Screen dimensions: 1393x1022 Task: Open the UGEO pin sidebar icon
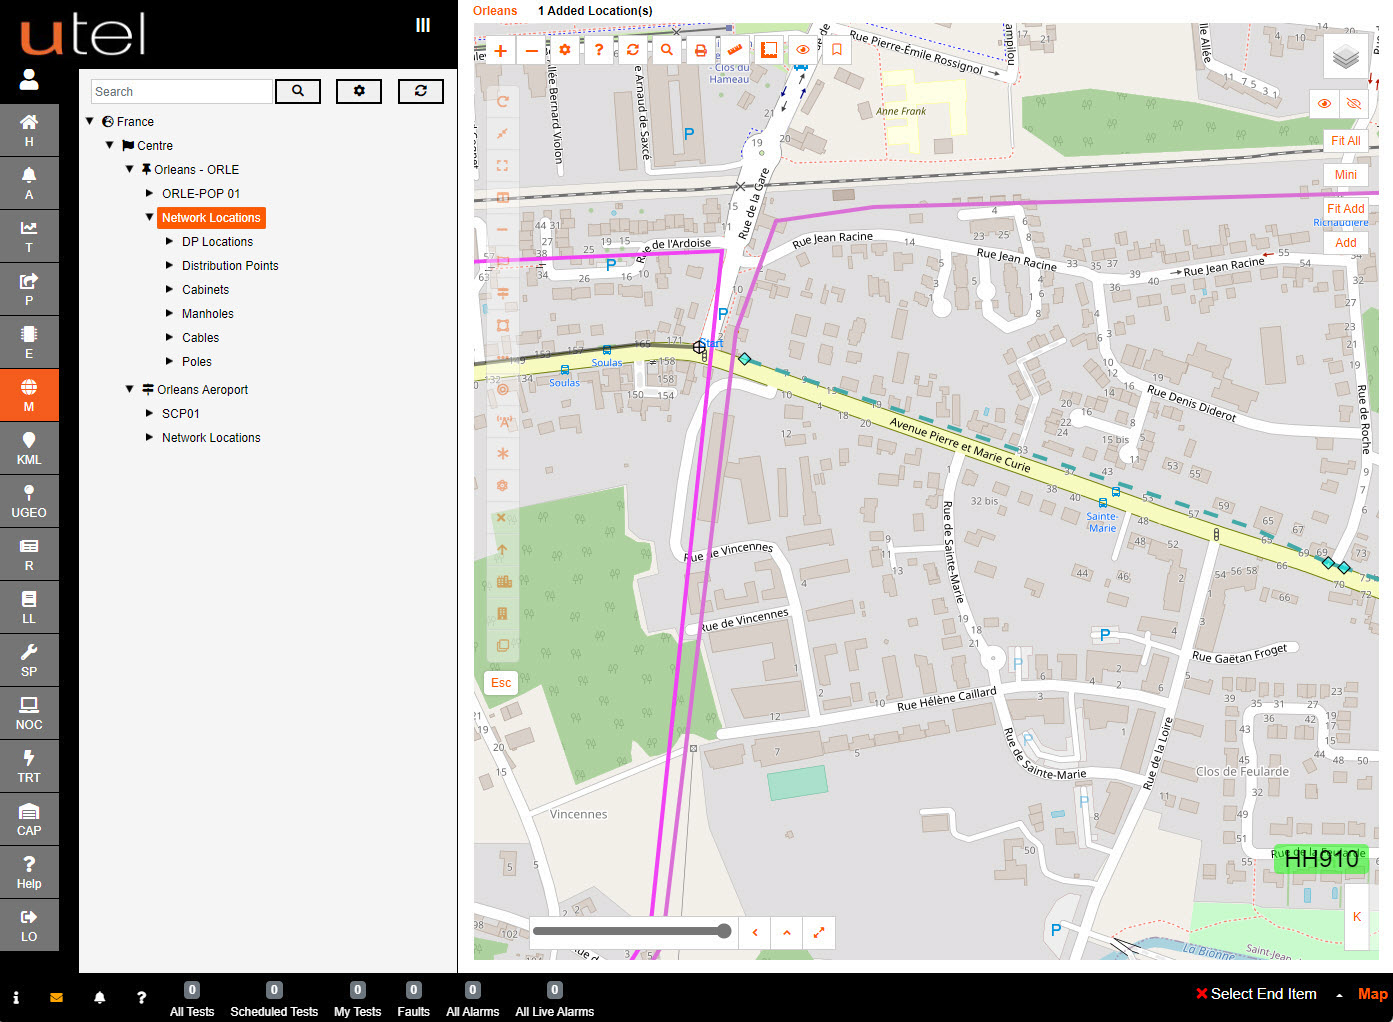[29, 501]
